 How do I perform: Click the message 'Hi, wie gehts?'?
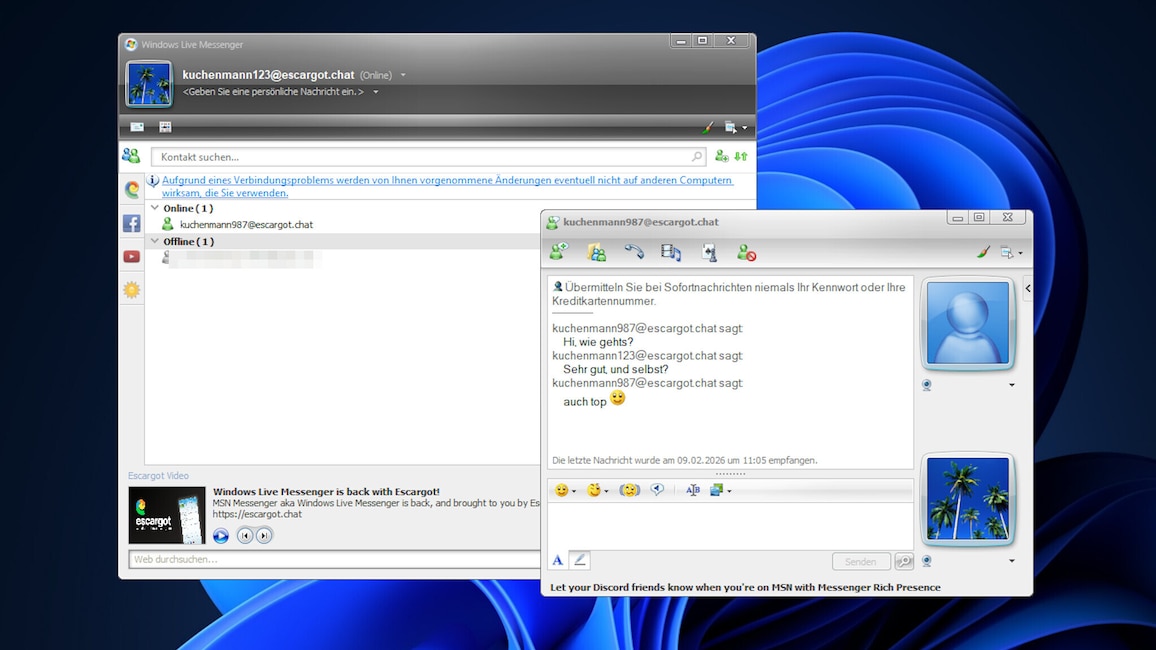[598, 342]
